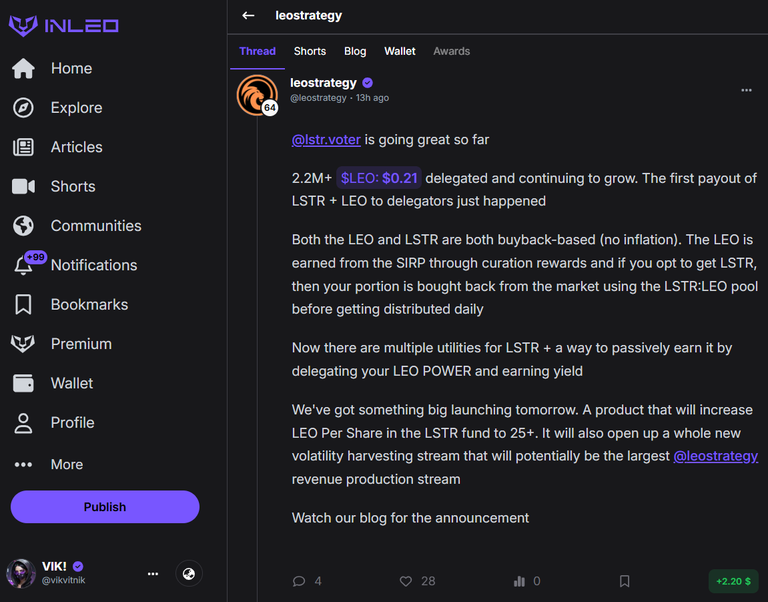
Task: Open the leostrategy profile avatar
Action: point(257,95)
